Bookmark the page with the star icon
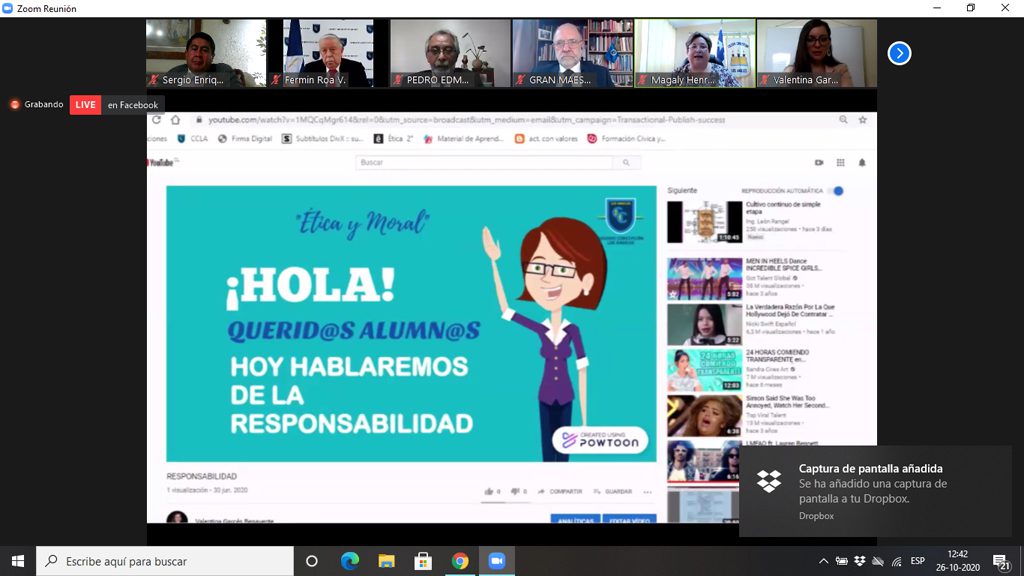The width and height of the screenshot is (1024, 576). [862, 120]
